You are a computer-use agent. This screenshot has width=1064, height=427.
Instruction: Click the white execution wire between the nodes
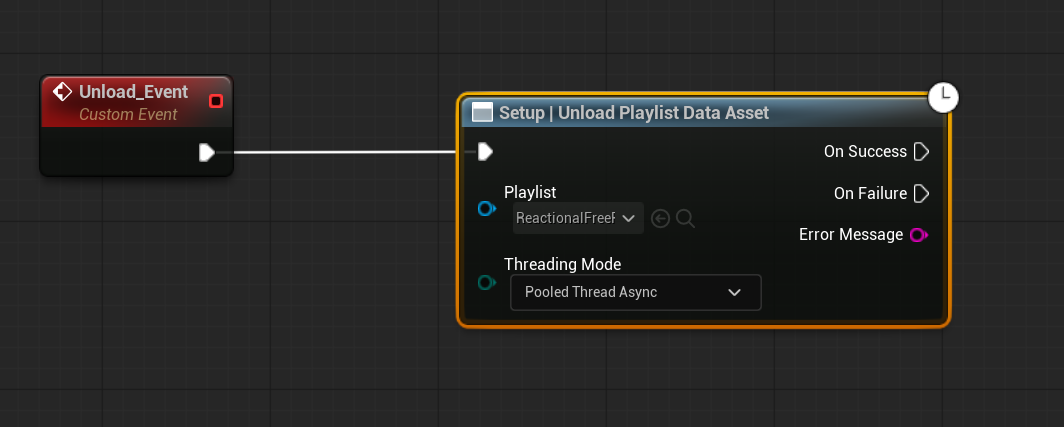[345, 152]
